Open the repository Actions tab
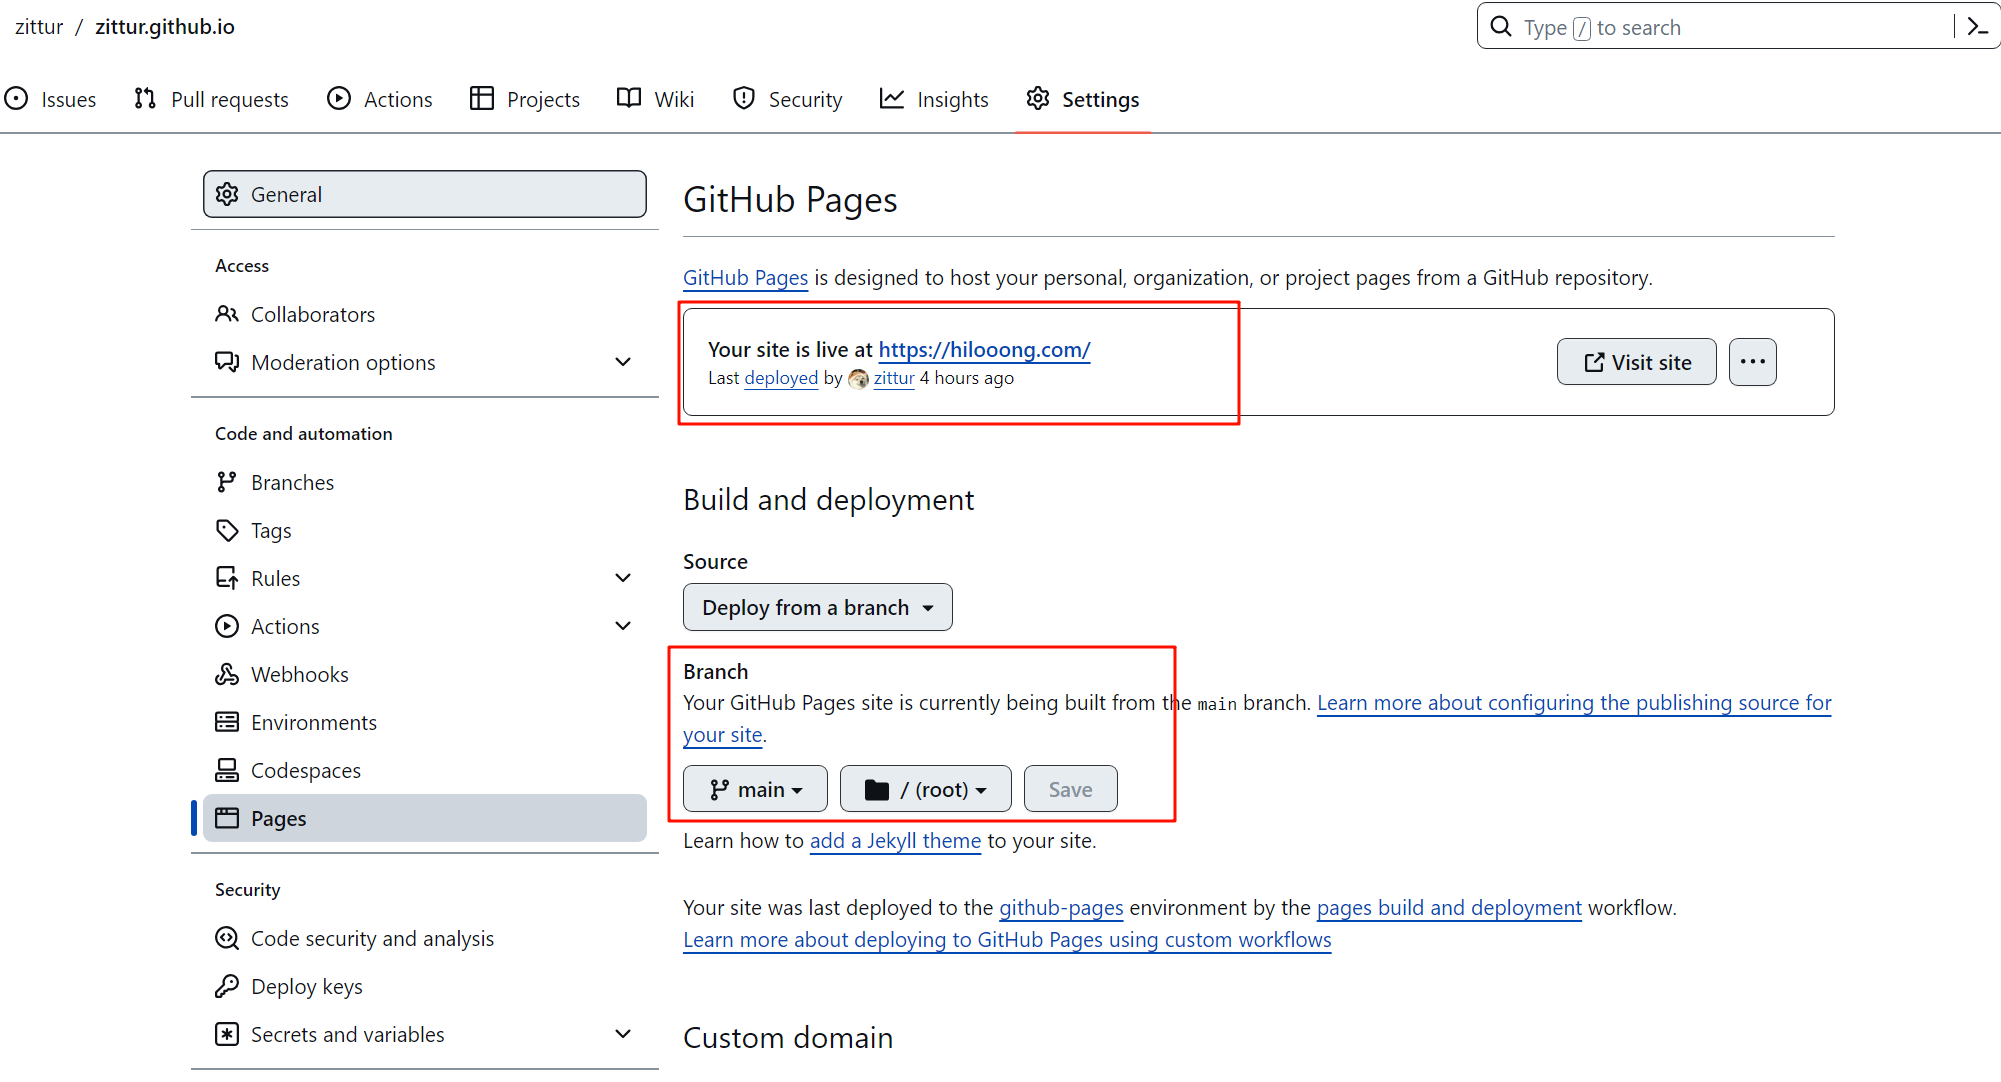The height and width of the screenshot is (1082, 2001). (x=380, y=99)
